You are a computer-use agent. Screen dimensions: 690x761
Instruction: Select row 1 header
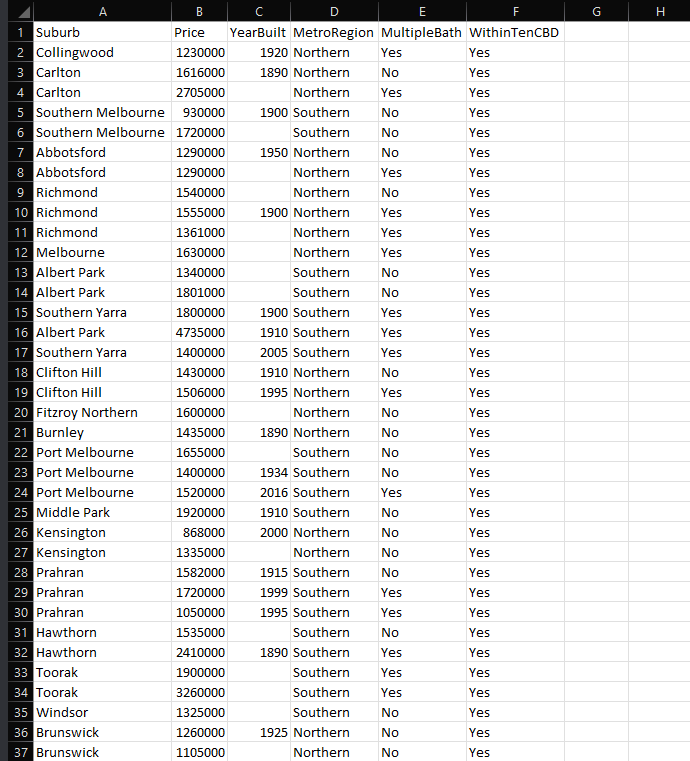(21, 32)
